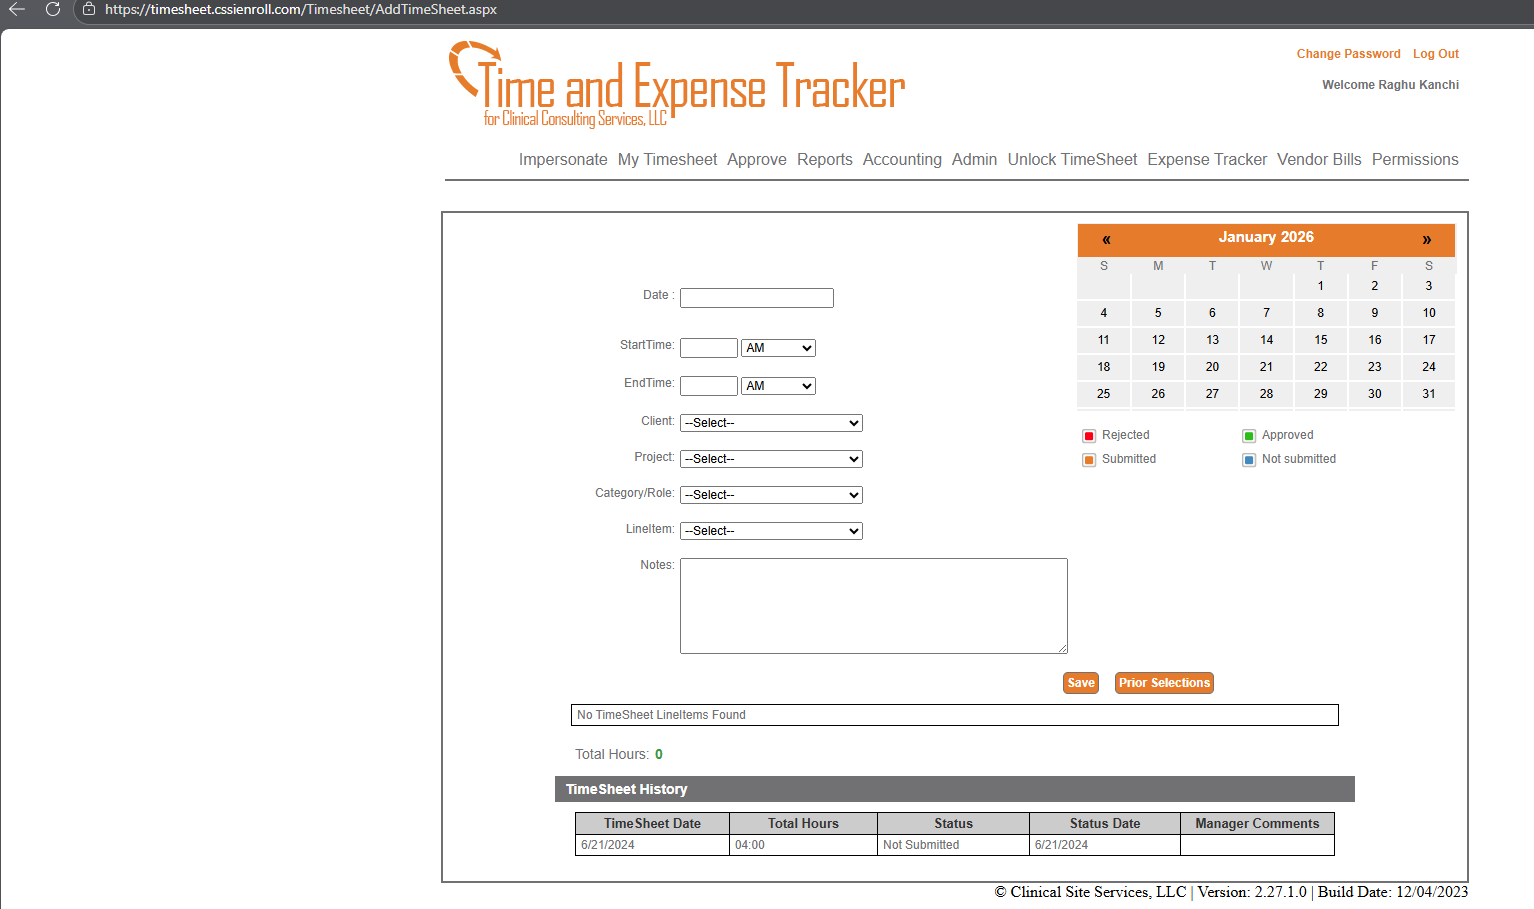Select January 21 in the calendar
The image size is (1534, 909).
pyautogui.click(x=1267, y=367)
